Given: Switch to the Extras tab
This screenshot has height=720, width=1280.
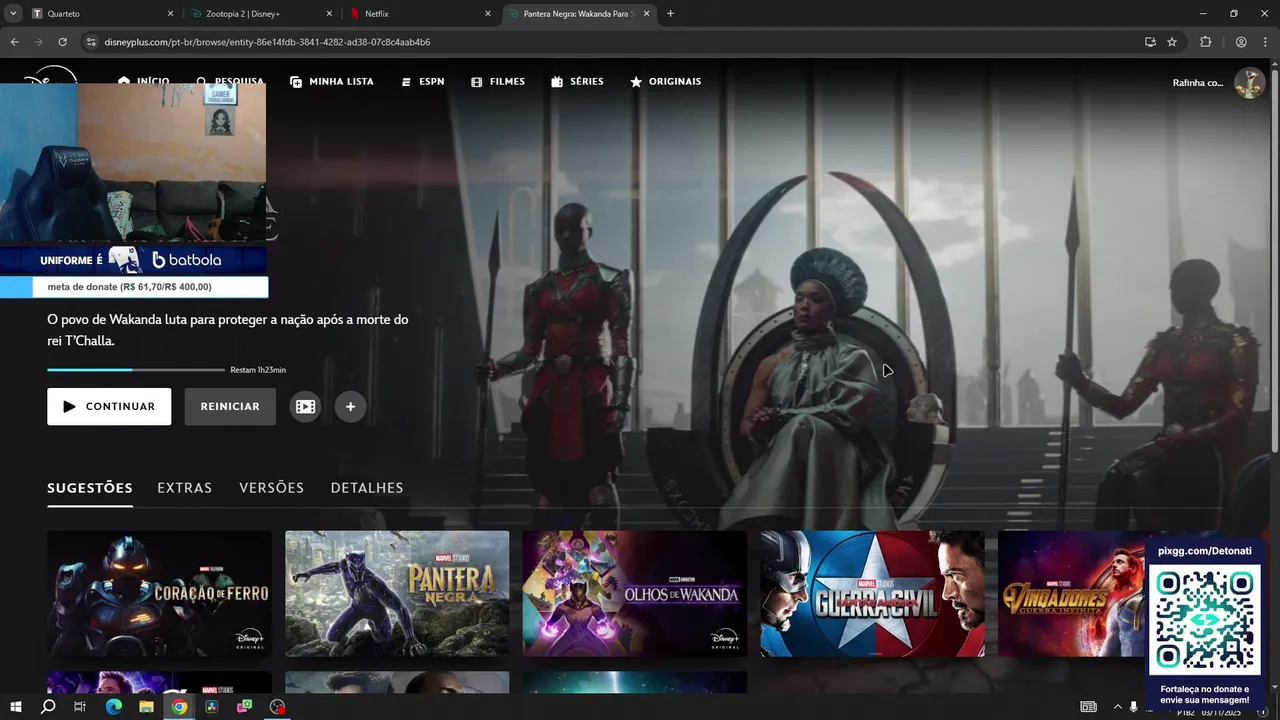Looking at the screenshot, I should point(185,488).
